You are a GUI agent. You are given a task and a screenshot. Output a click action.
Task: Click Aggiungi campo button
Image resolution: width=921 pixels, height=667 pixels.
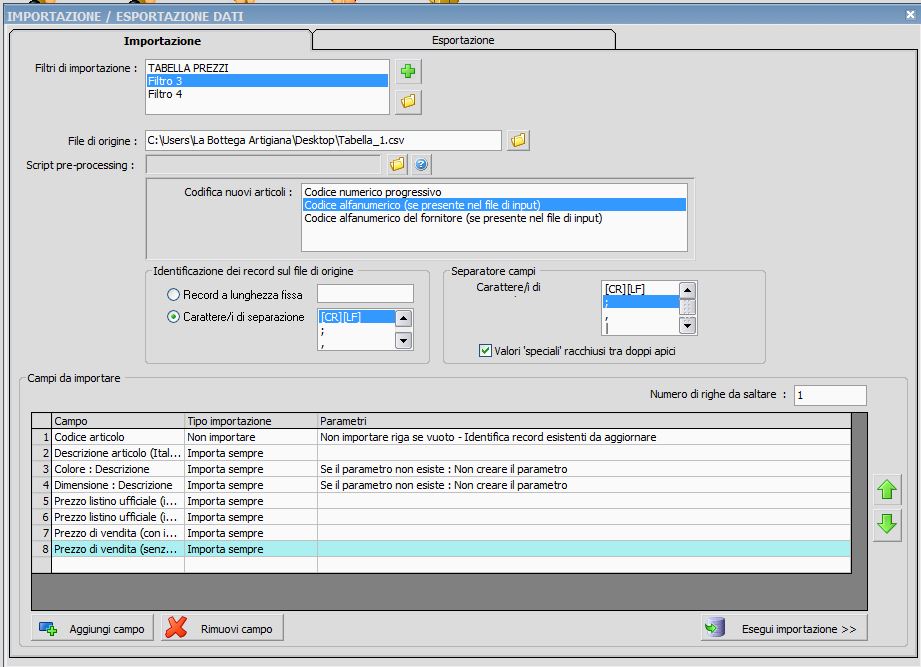[92, 628]
